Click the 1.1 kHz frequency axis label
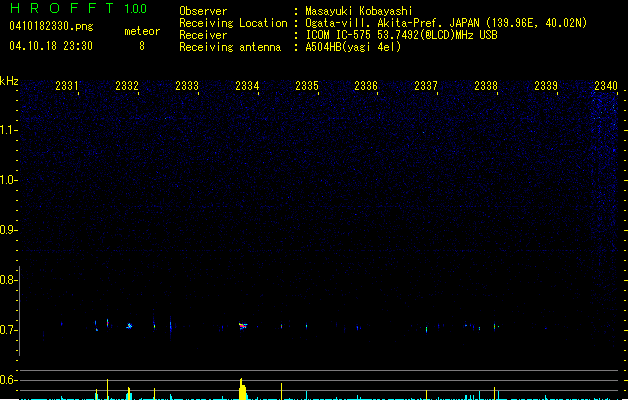 tap(8, 130)
